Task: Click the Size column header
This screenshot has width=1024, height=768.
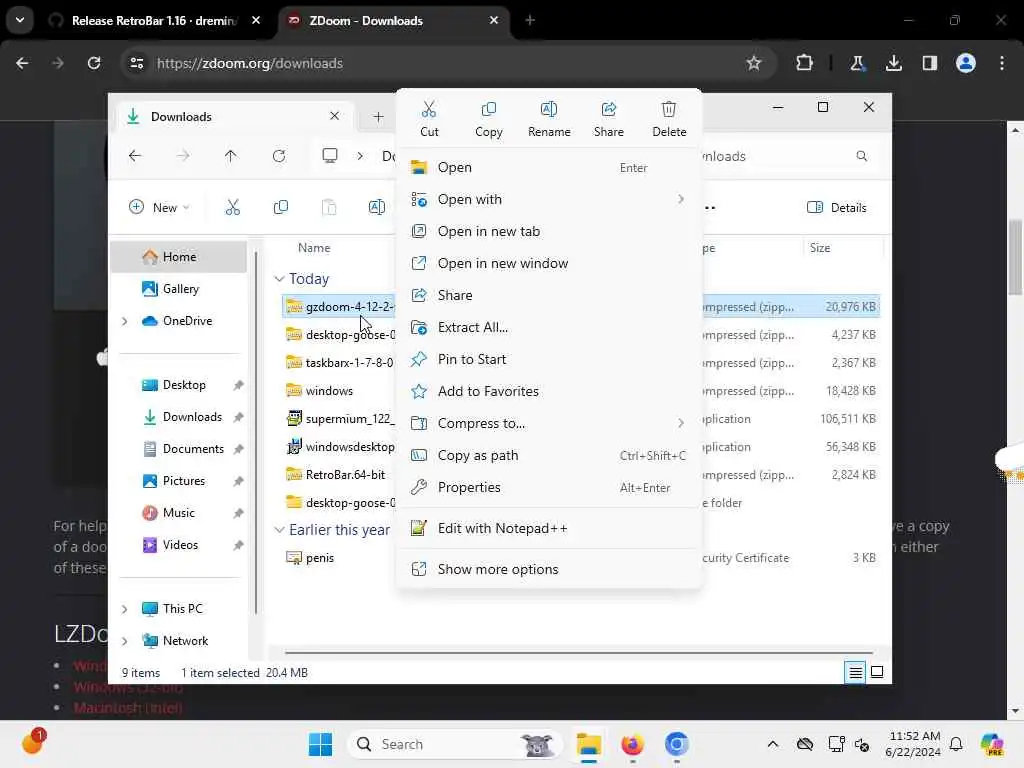Action: pyautogui.click(x=820, y=248)
